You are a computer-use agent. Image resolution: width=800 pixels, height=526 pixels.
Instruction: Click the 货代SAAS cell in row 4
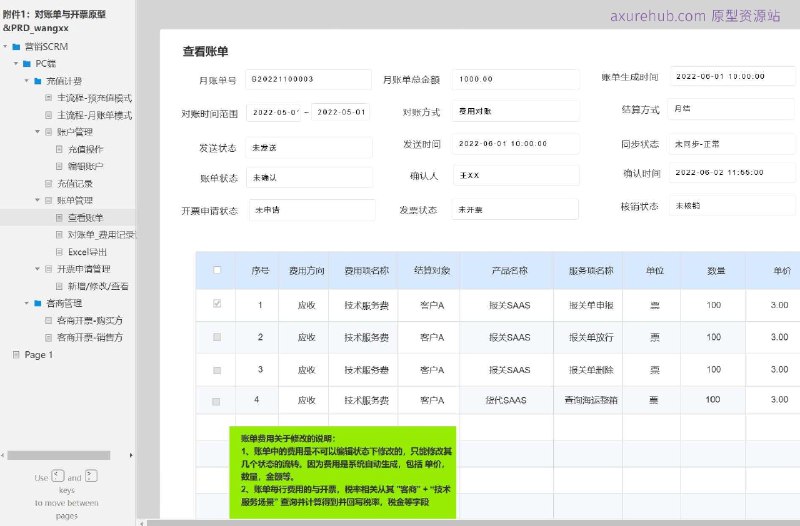point(506,400)
